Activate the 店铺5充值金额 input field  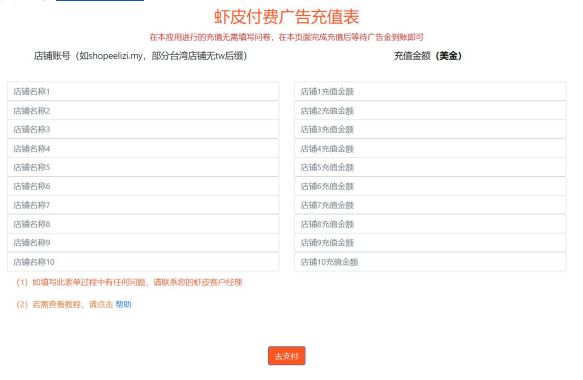(430, 167)
